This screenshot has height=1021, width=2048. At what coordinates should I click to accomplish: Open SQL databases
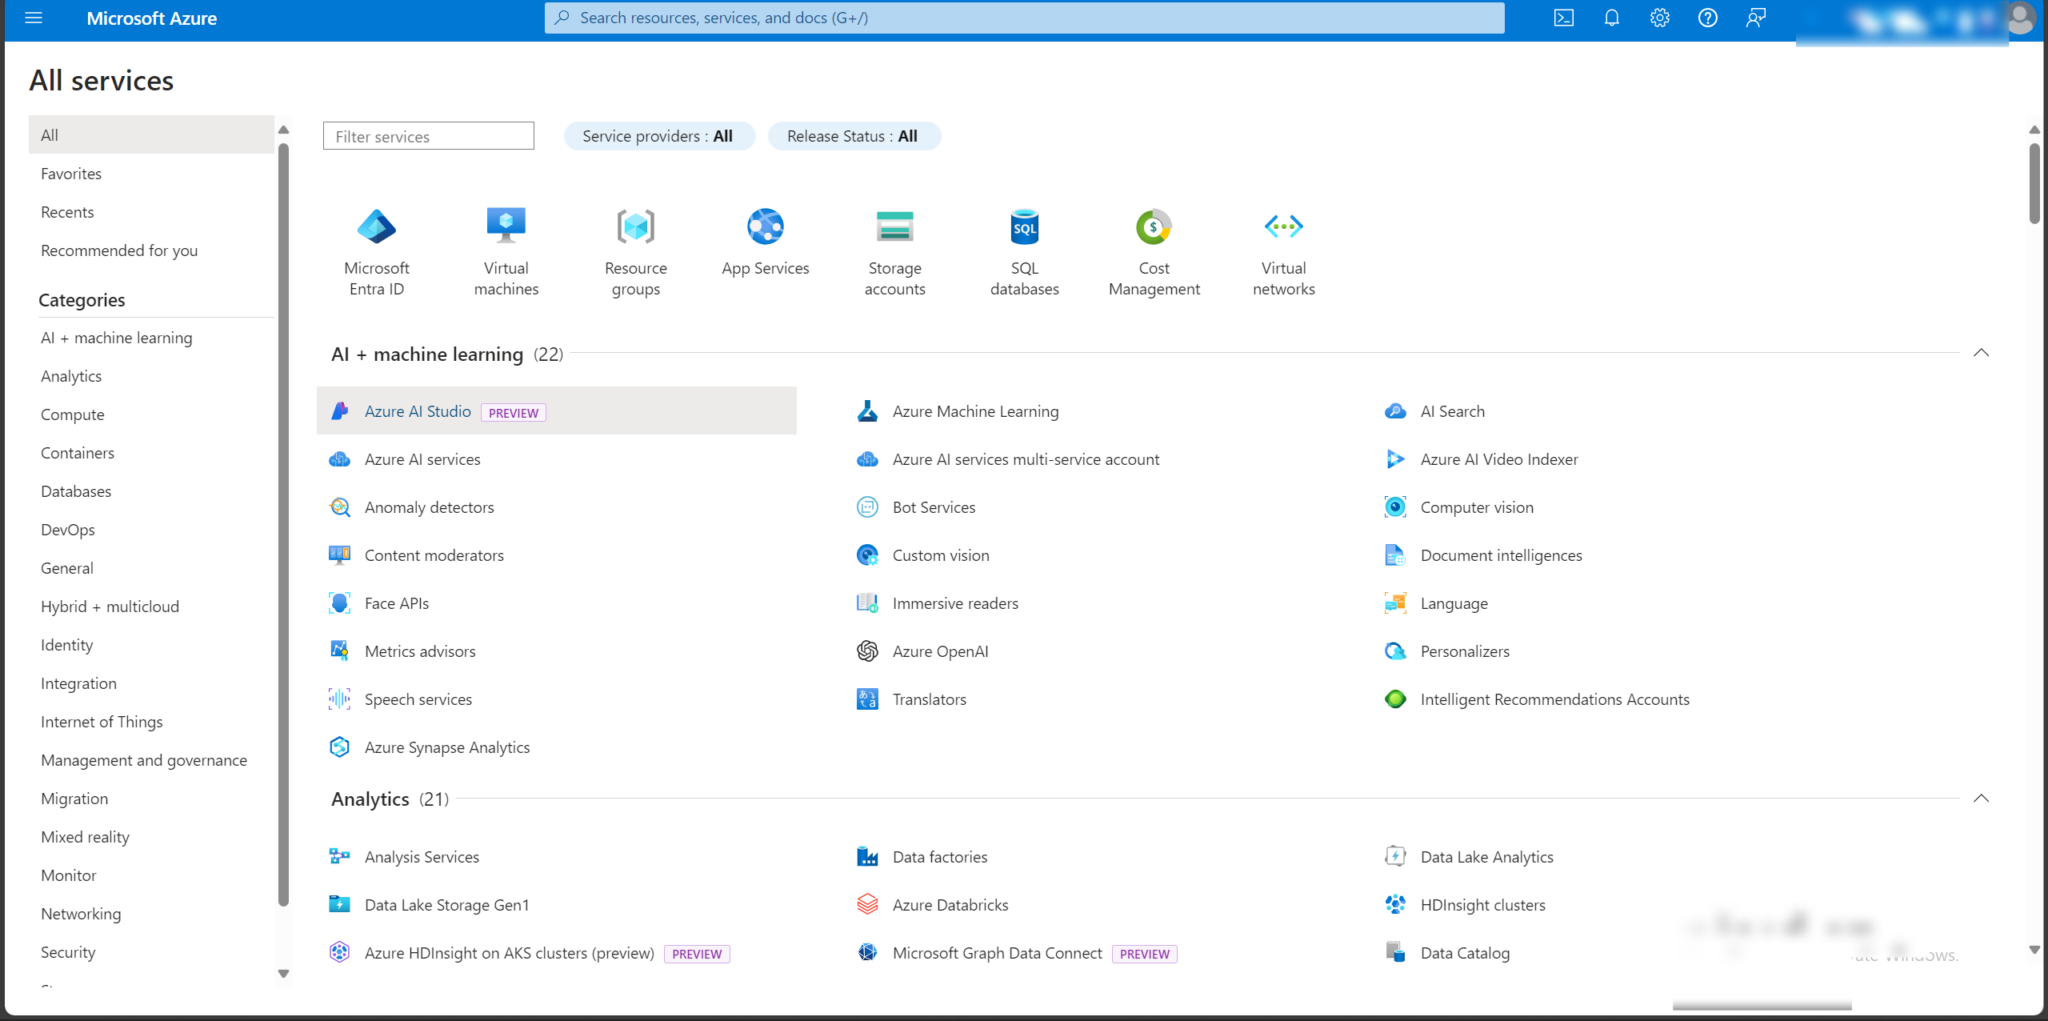pos(1024,250)
